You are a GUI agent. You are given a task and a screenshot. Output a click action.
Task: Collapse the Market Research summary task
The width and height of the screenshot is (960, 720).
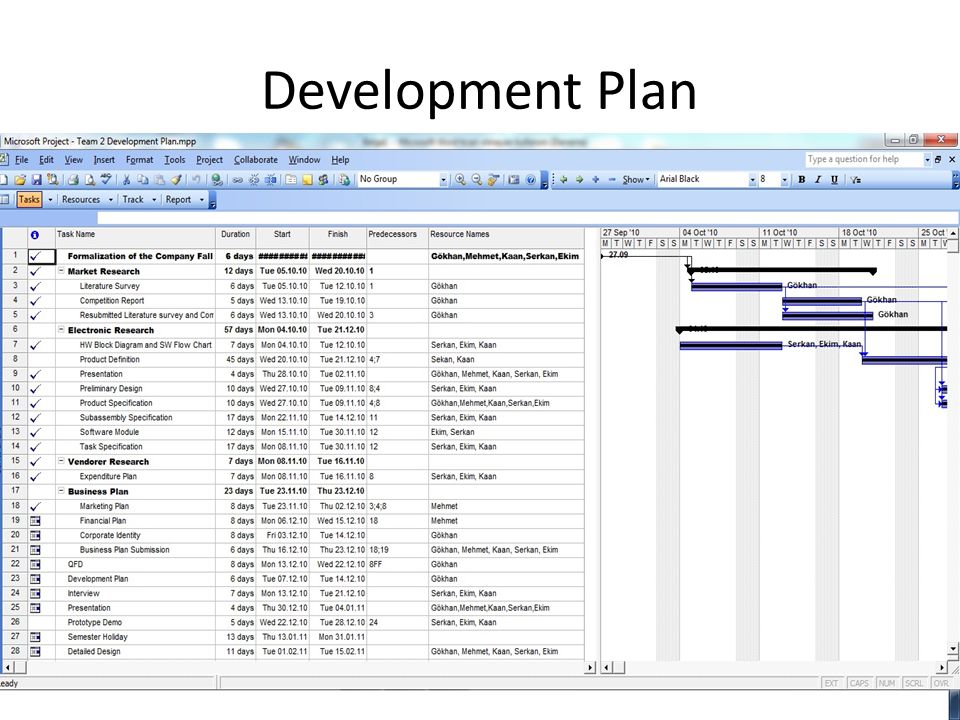point(61,271)
